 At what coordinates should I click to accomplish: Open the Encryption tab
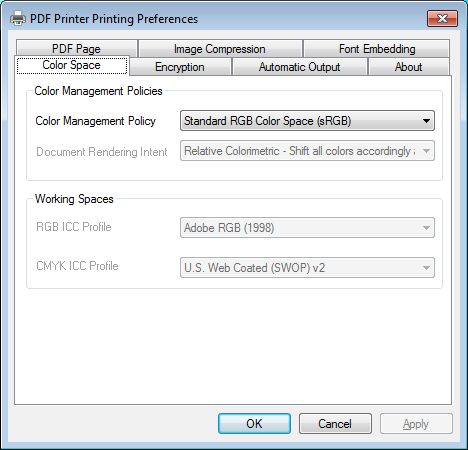coord(180,67)
